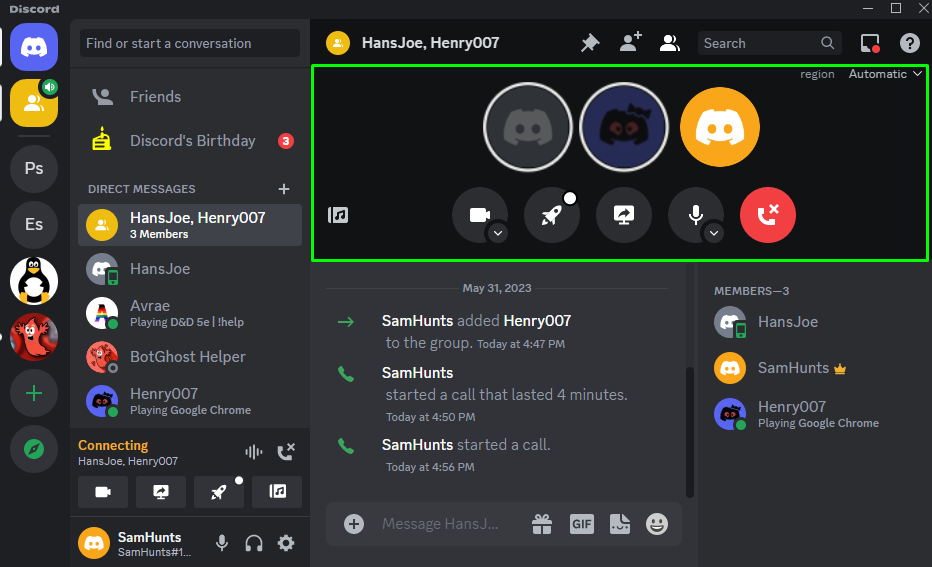This screenshot has height=567, width=932.
Task: Open the sticker picker
Action: coord(619,524)
